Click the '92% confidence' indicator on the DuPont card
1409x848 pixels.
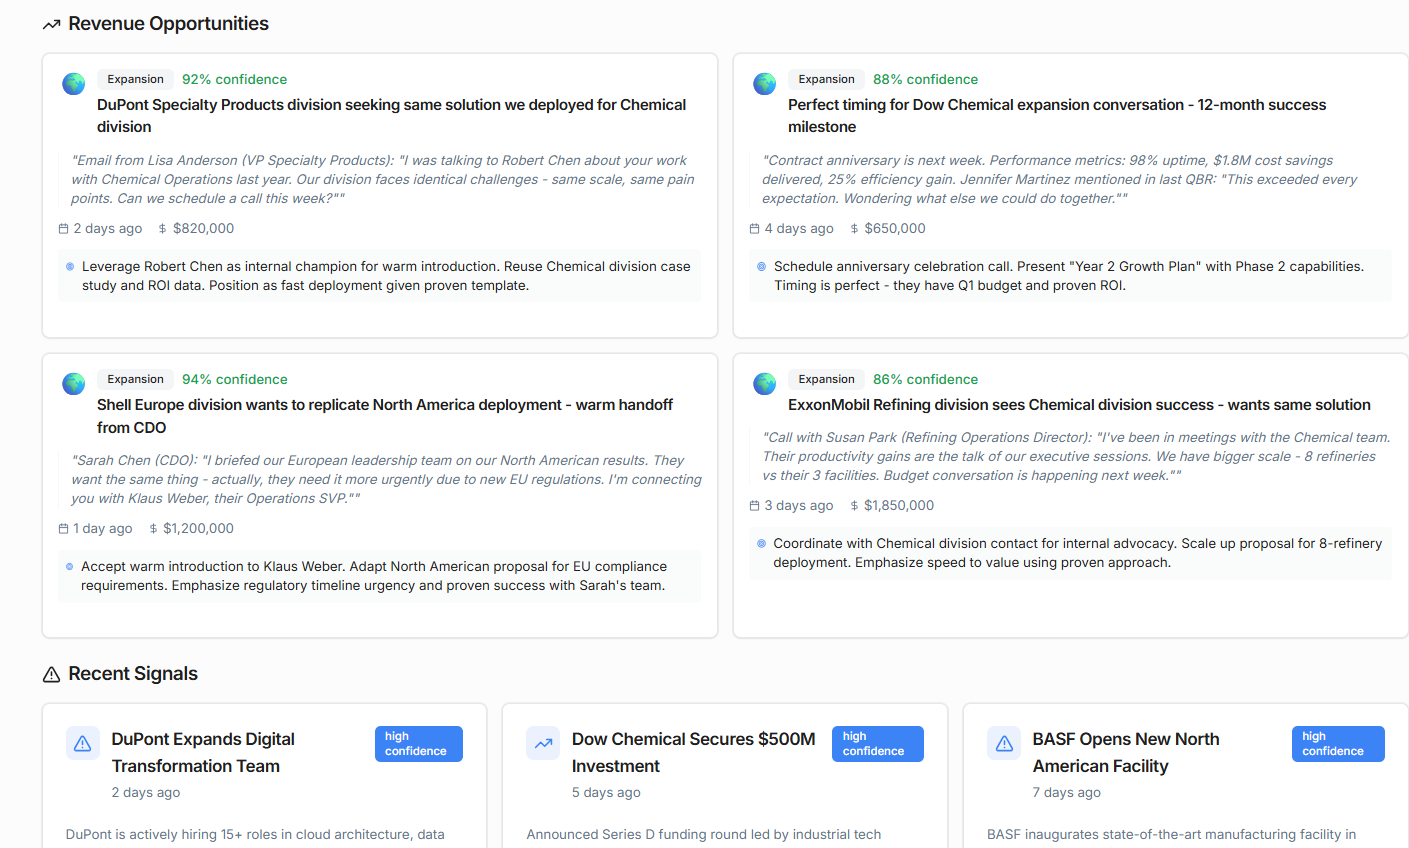coord(234,79)
